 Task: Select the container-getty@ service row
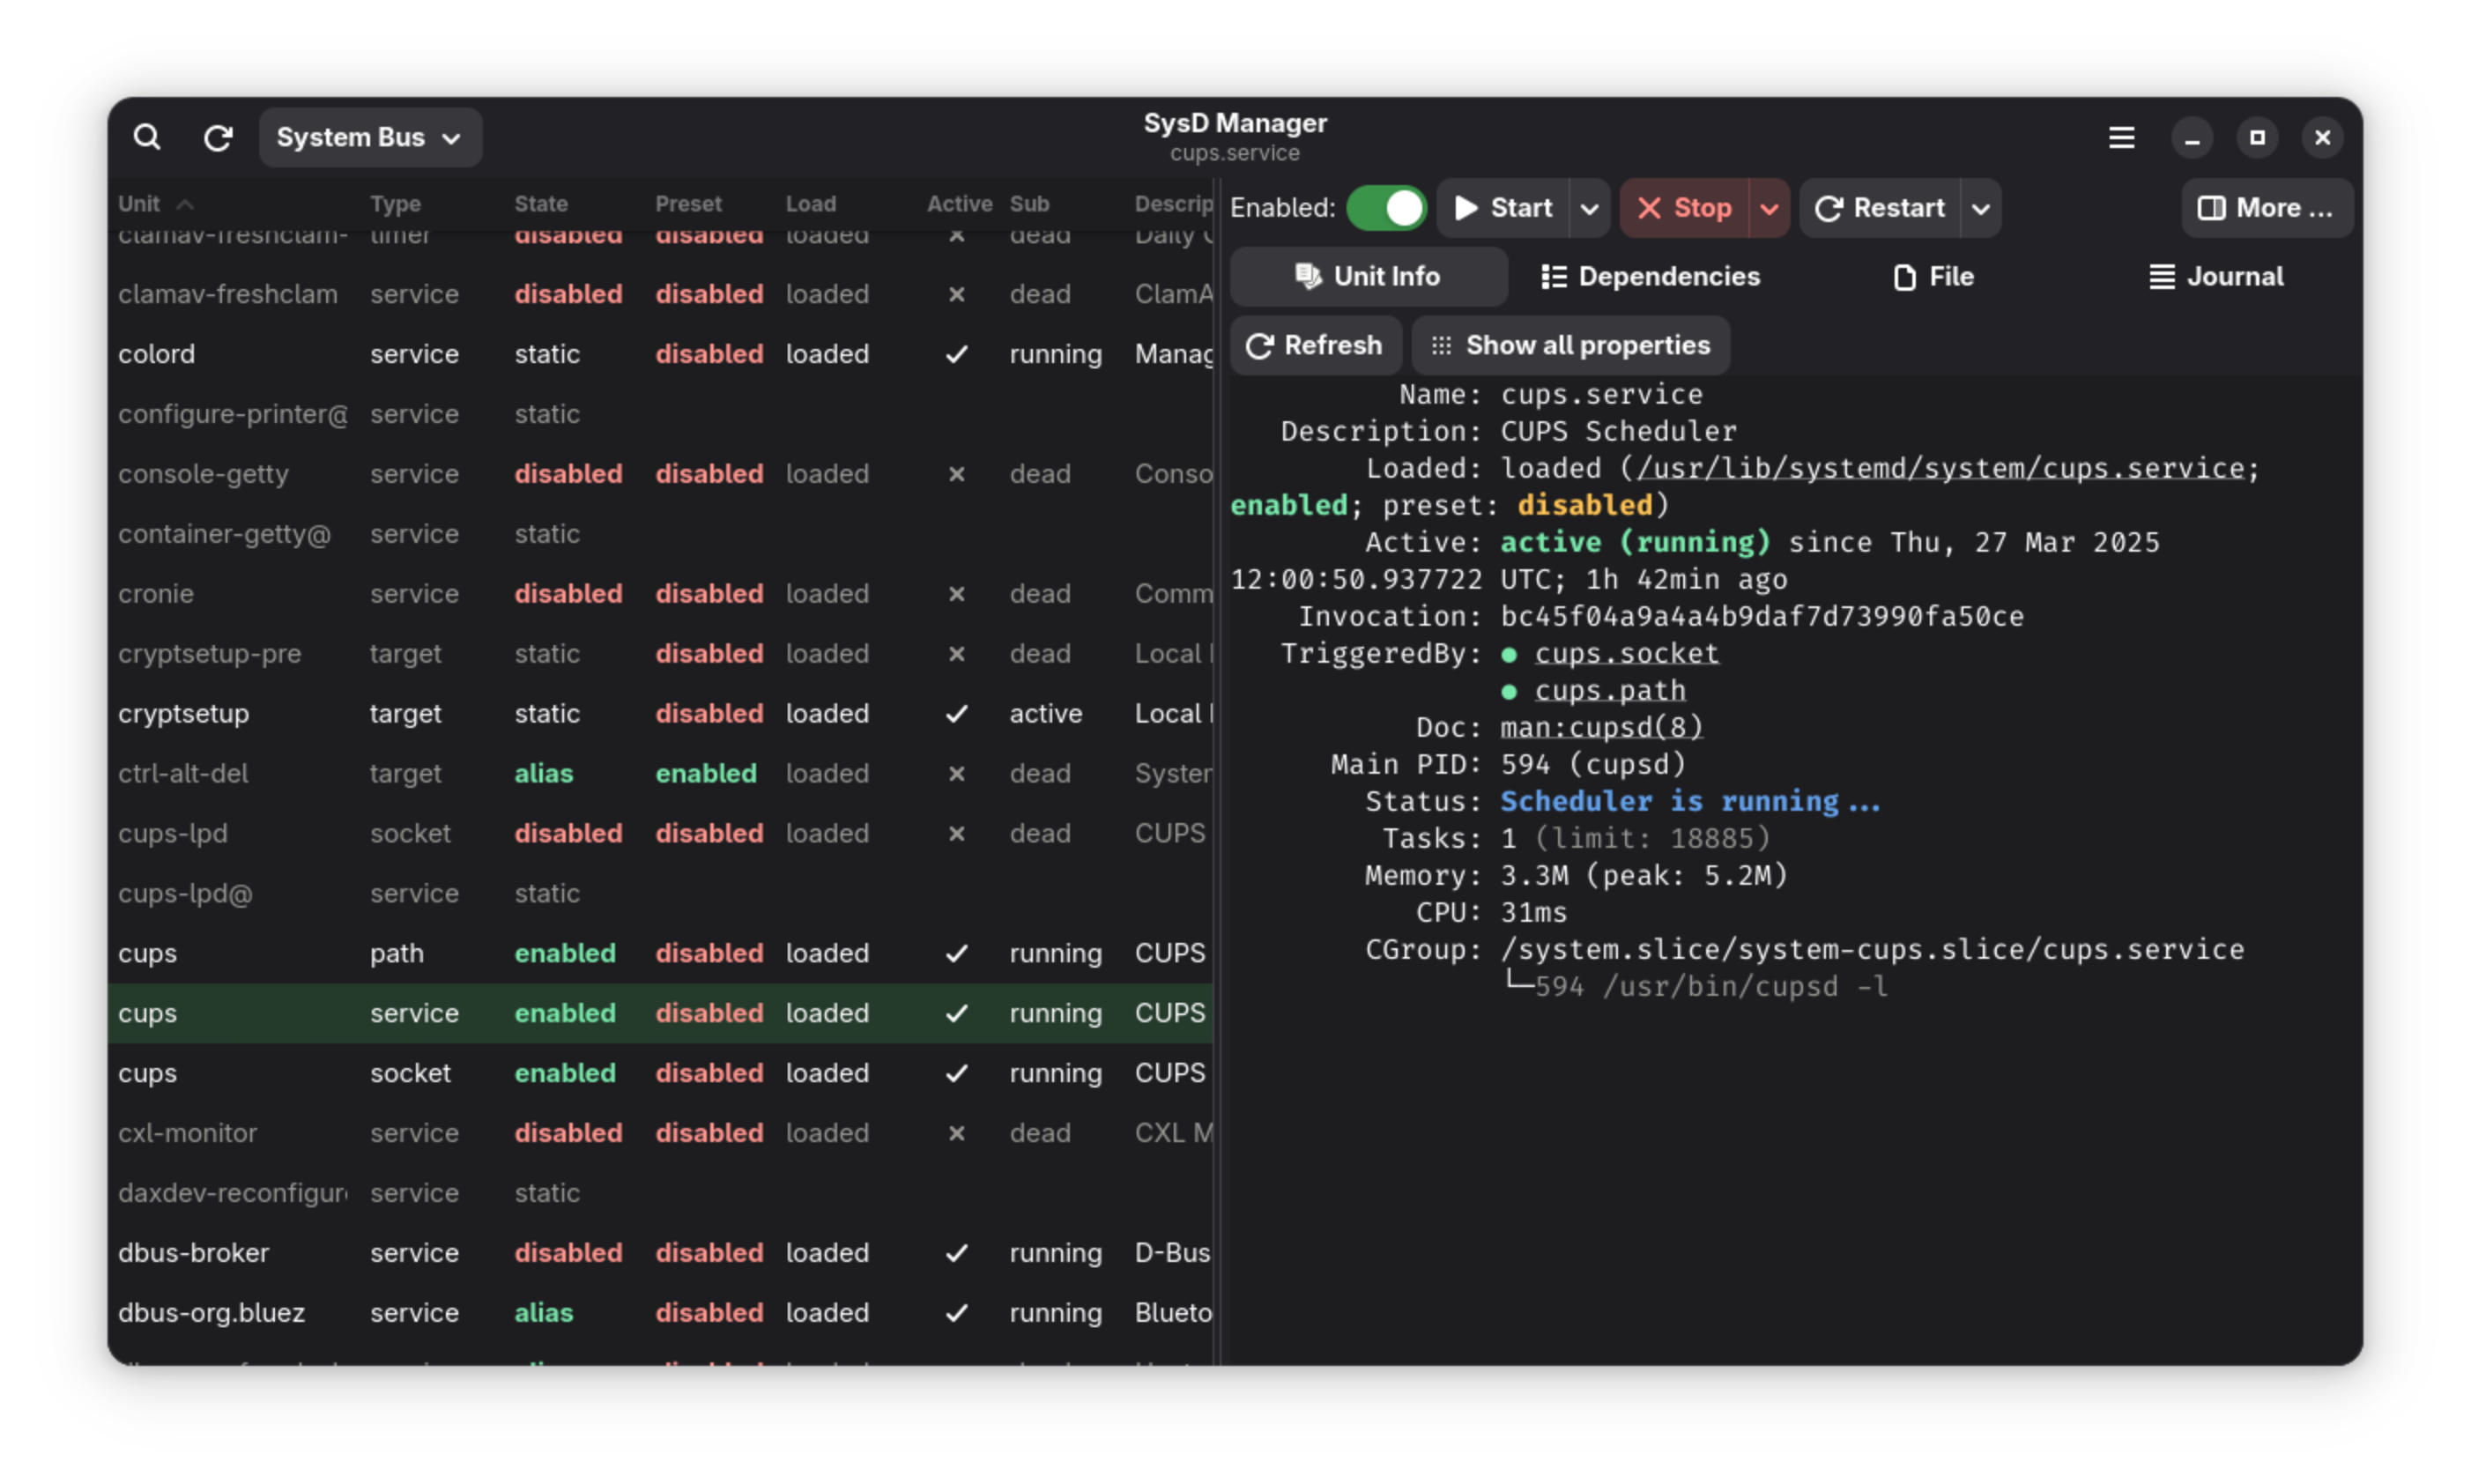[x=660, y=534]
